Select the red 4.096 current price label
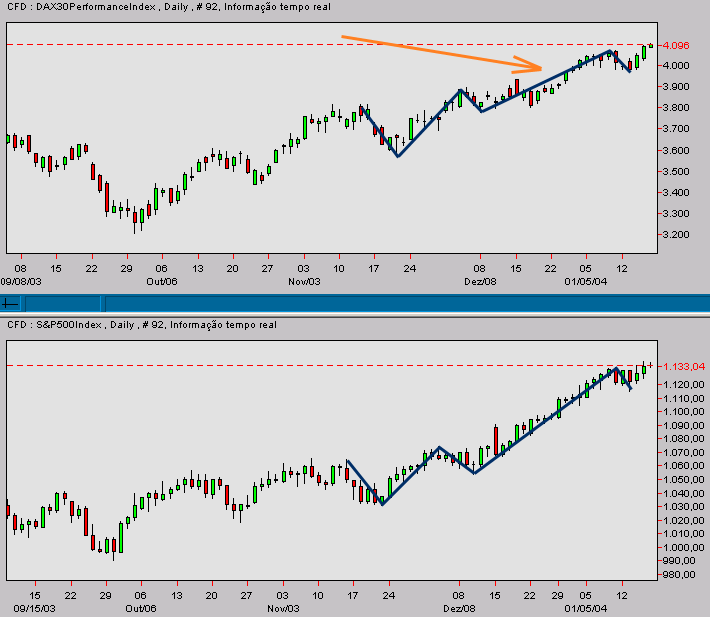710x617 pixels. pyautogui.click(x=676, y=45)
